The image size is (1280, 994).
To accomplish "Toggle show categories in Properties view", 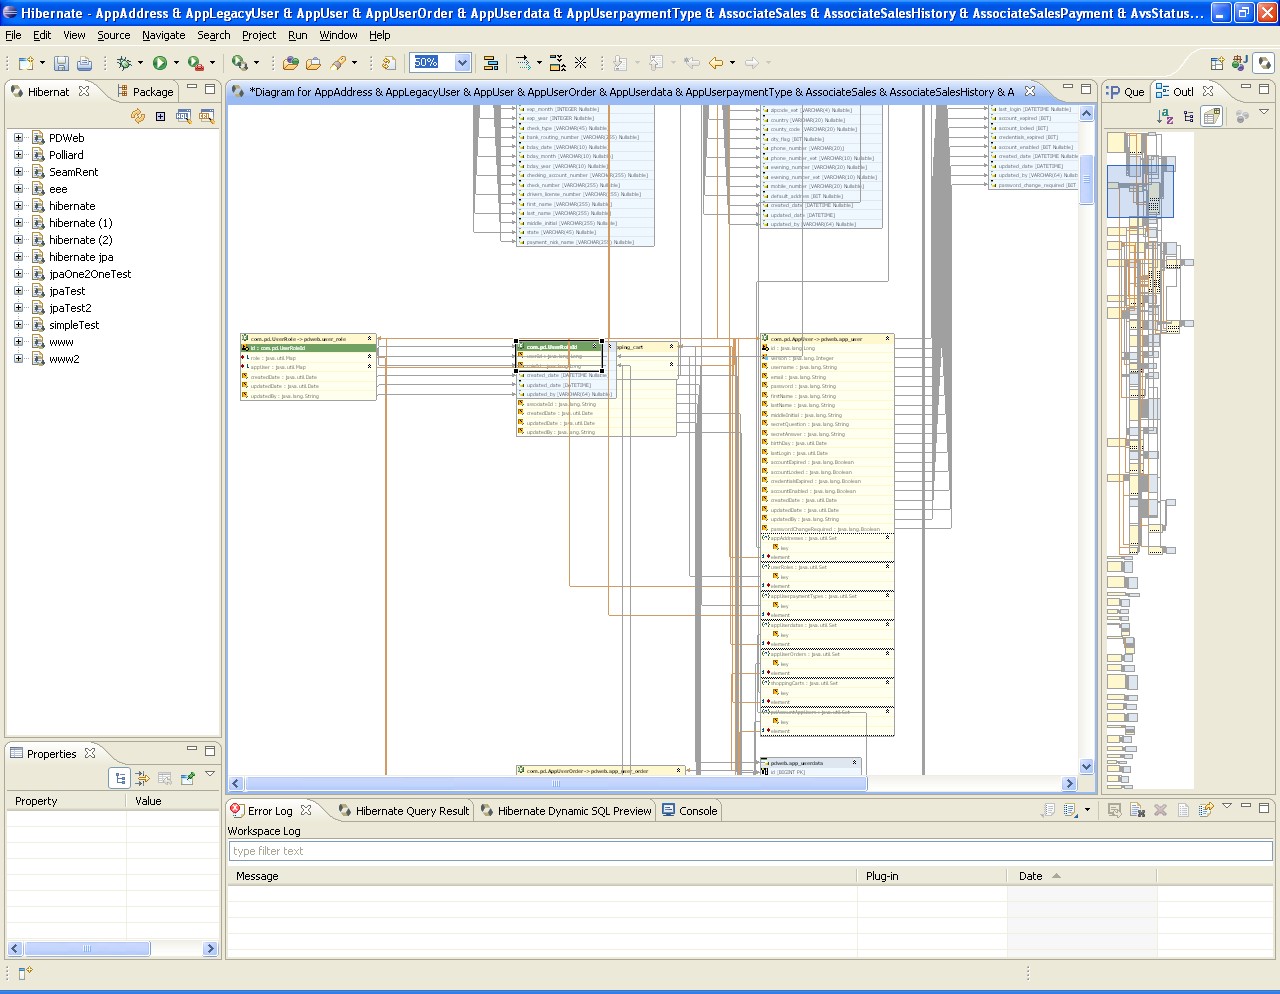I will pos(120,778).
